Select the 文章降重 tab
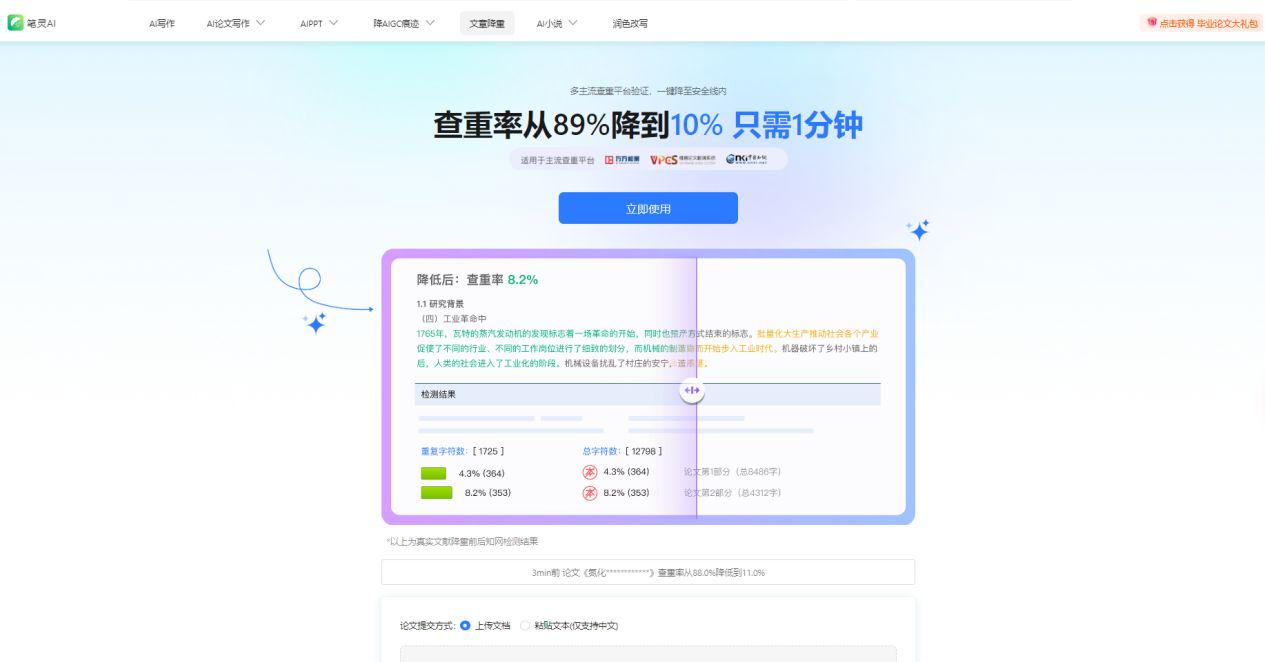The height and width of the screenshot is (662, 1265). point(488,23)
